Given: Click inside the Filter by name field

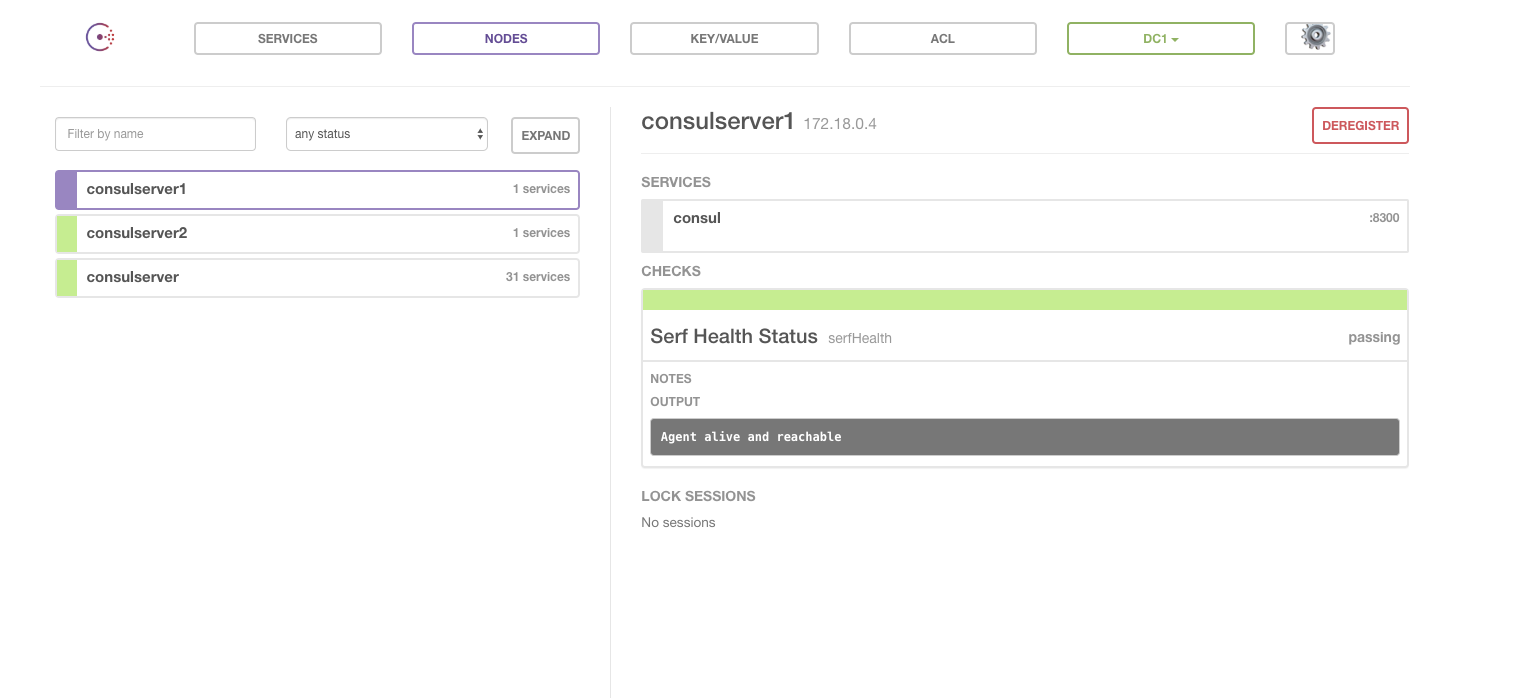Looking at the screenshot, I should [155, 133].
